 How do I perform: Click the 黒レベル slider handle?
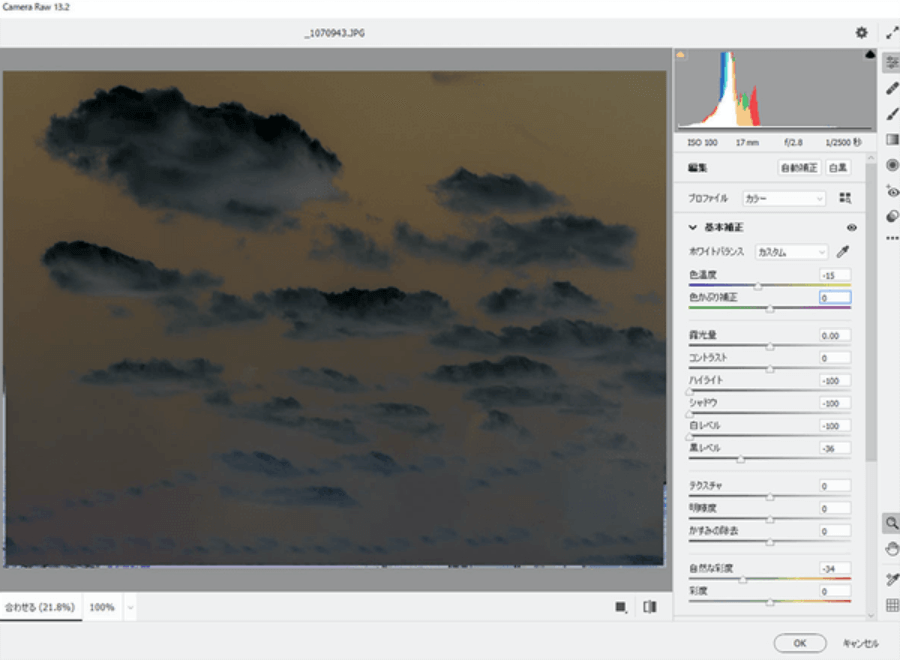(741, 459)
